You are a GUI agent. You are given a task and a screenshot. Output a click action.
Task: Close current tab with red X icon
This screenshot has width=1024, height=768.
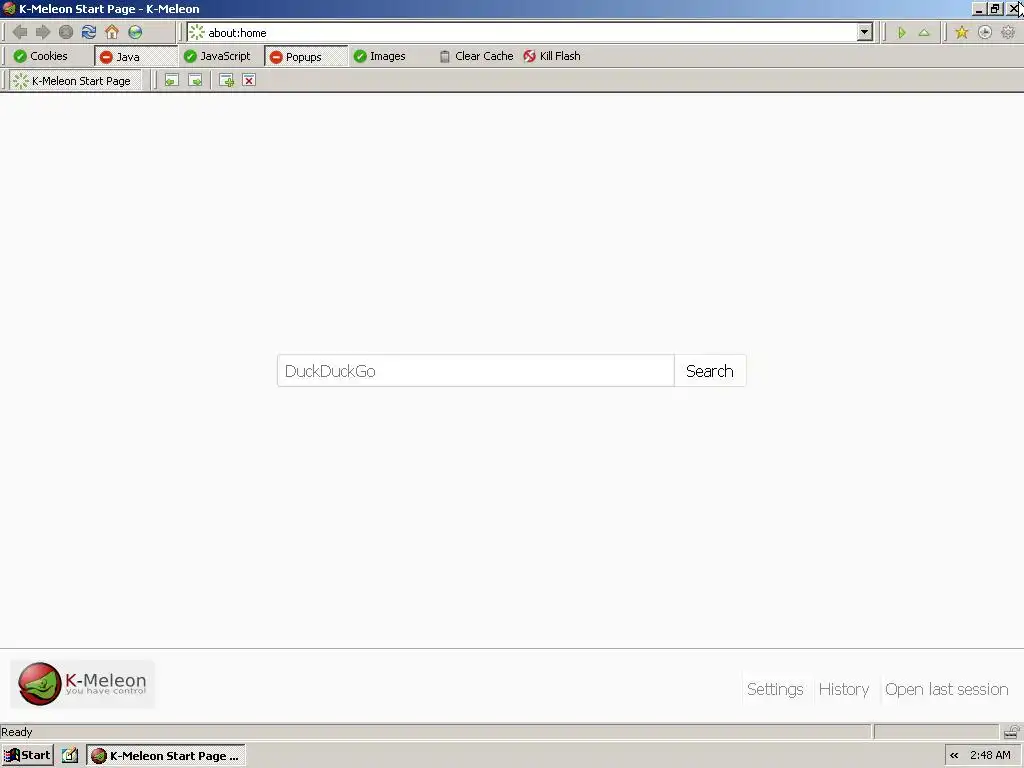tap(249, 80)
